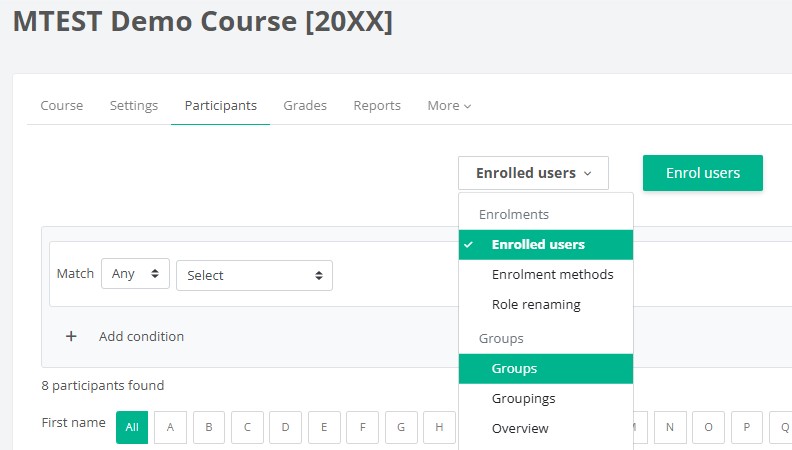This screenshot has width=792, height=450.
Task: Expand the Match Any selector
Action: (136, 274)
